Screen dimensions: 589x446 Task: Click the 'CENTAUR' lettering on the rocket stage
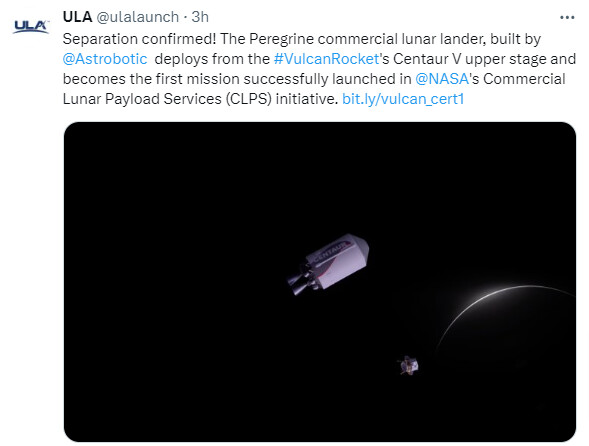click(331, 252)
